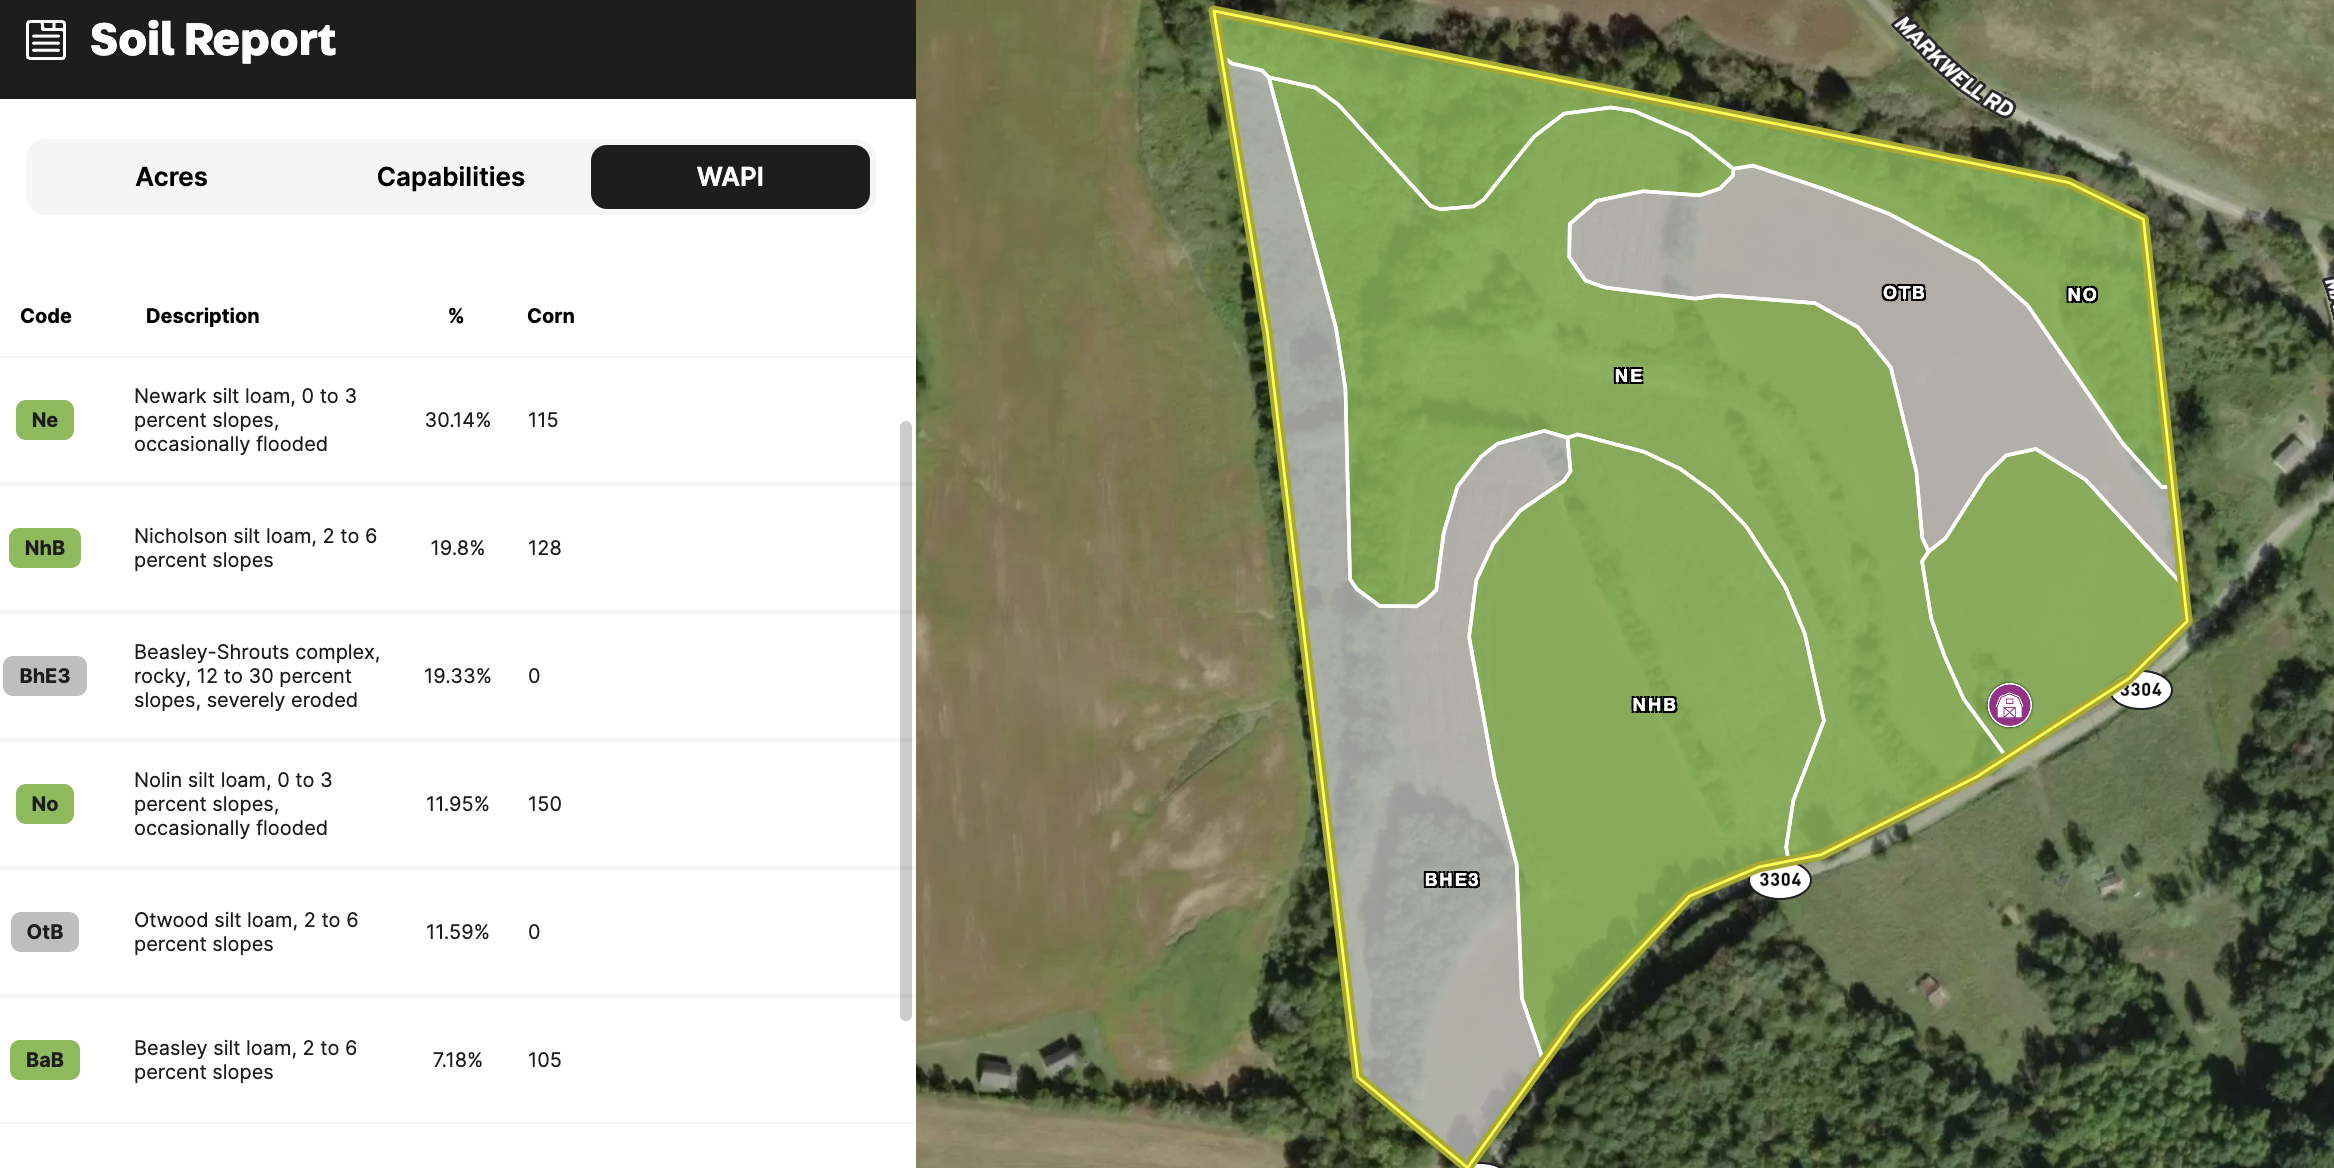The height and width of the screenshot is (1168, 2334).
Task: Click the BaB green soil badge
Action: [x=45, y=1060]
